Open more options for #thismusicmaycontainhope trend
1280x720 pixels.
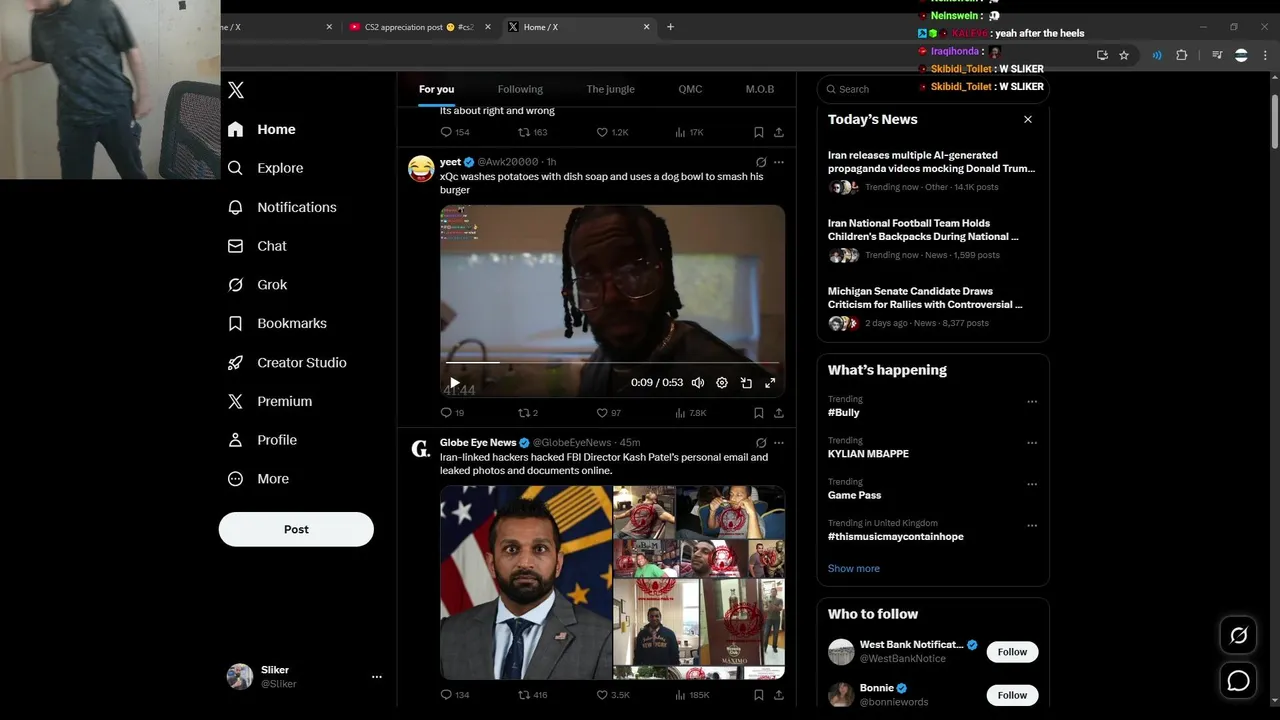coord(1032,525)
